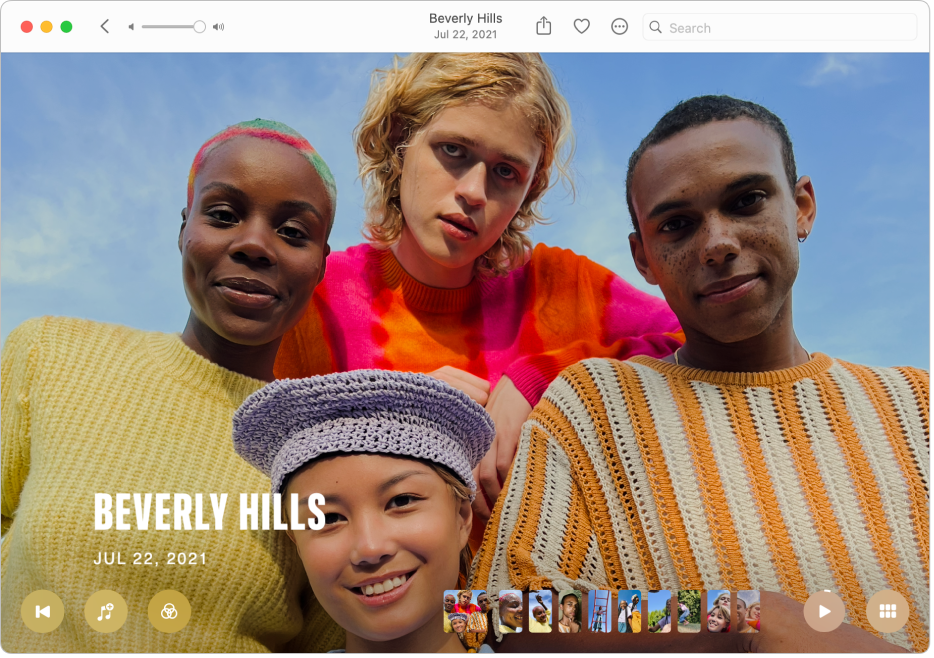Open the Memory Music options
Image resolution: width=934 pixels, height=658 pixels.
click(105, 612)
